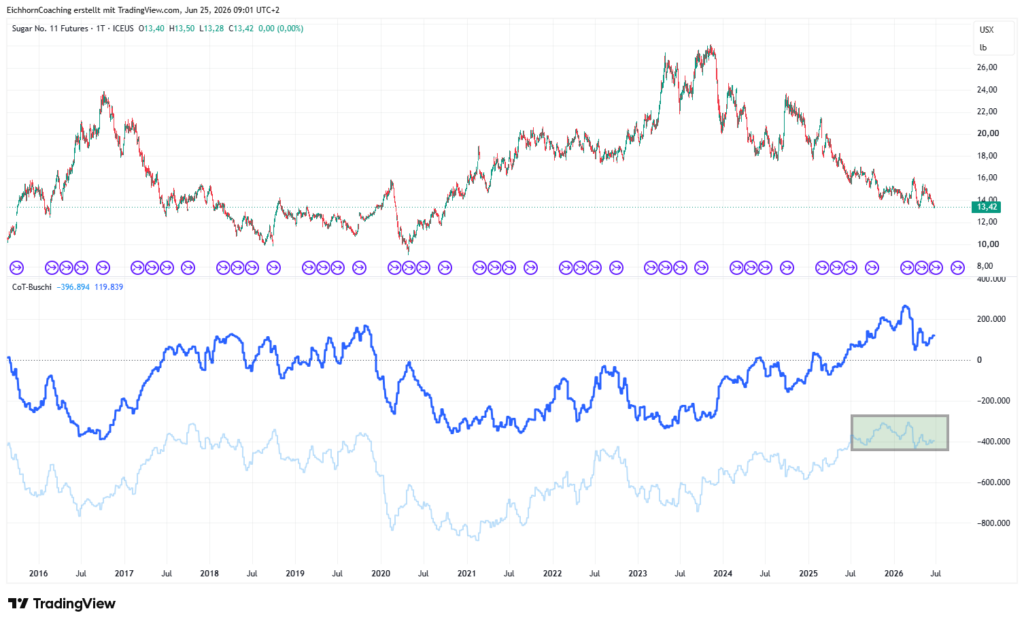Click the 2023 time axis label
Viewport: 1024px width, 624px height.
637,574
